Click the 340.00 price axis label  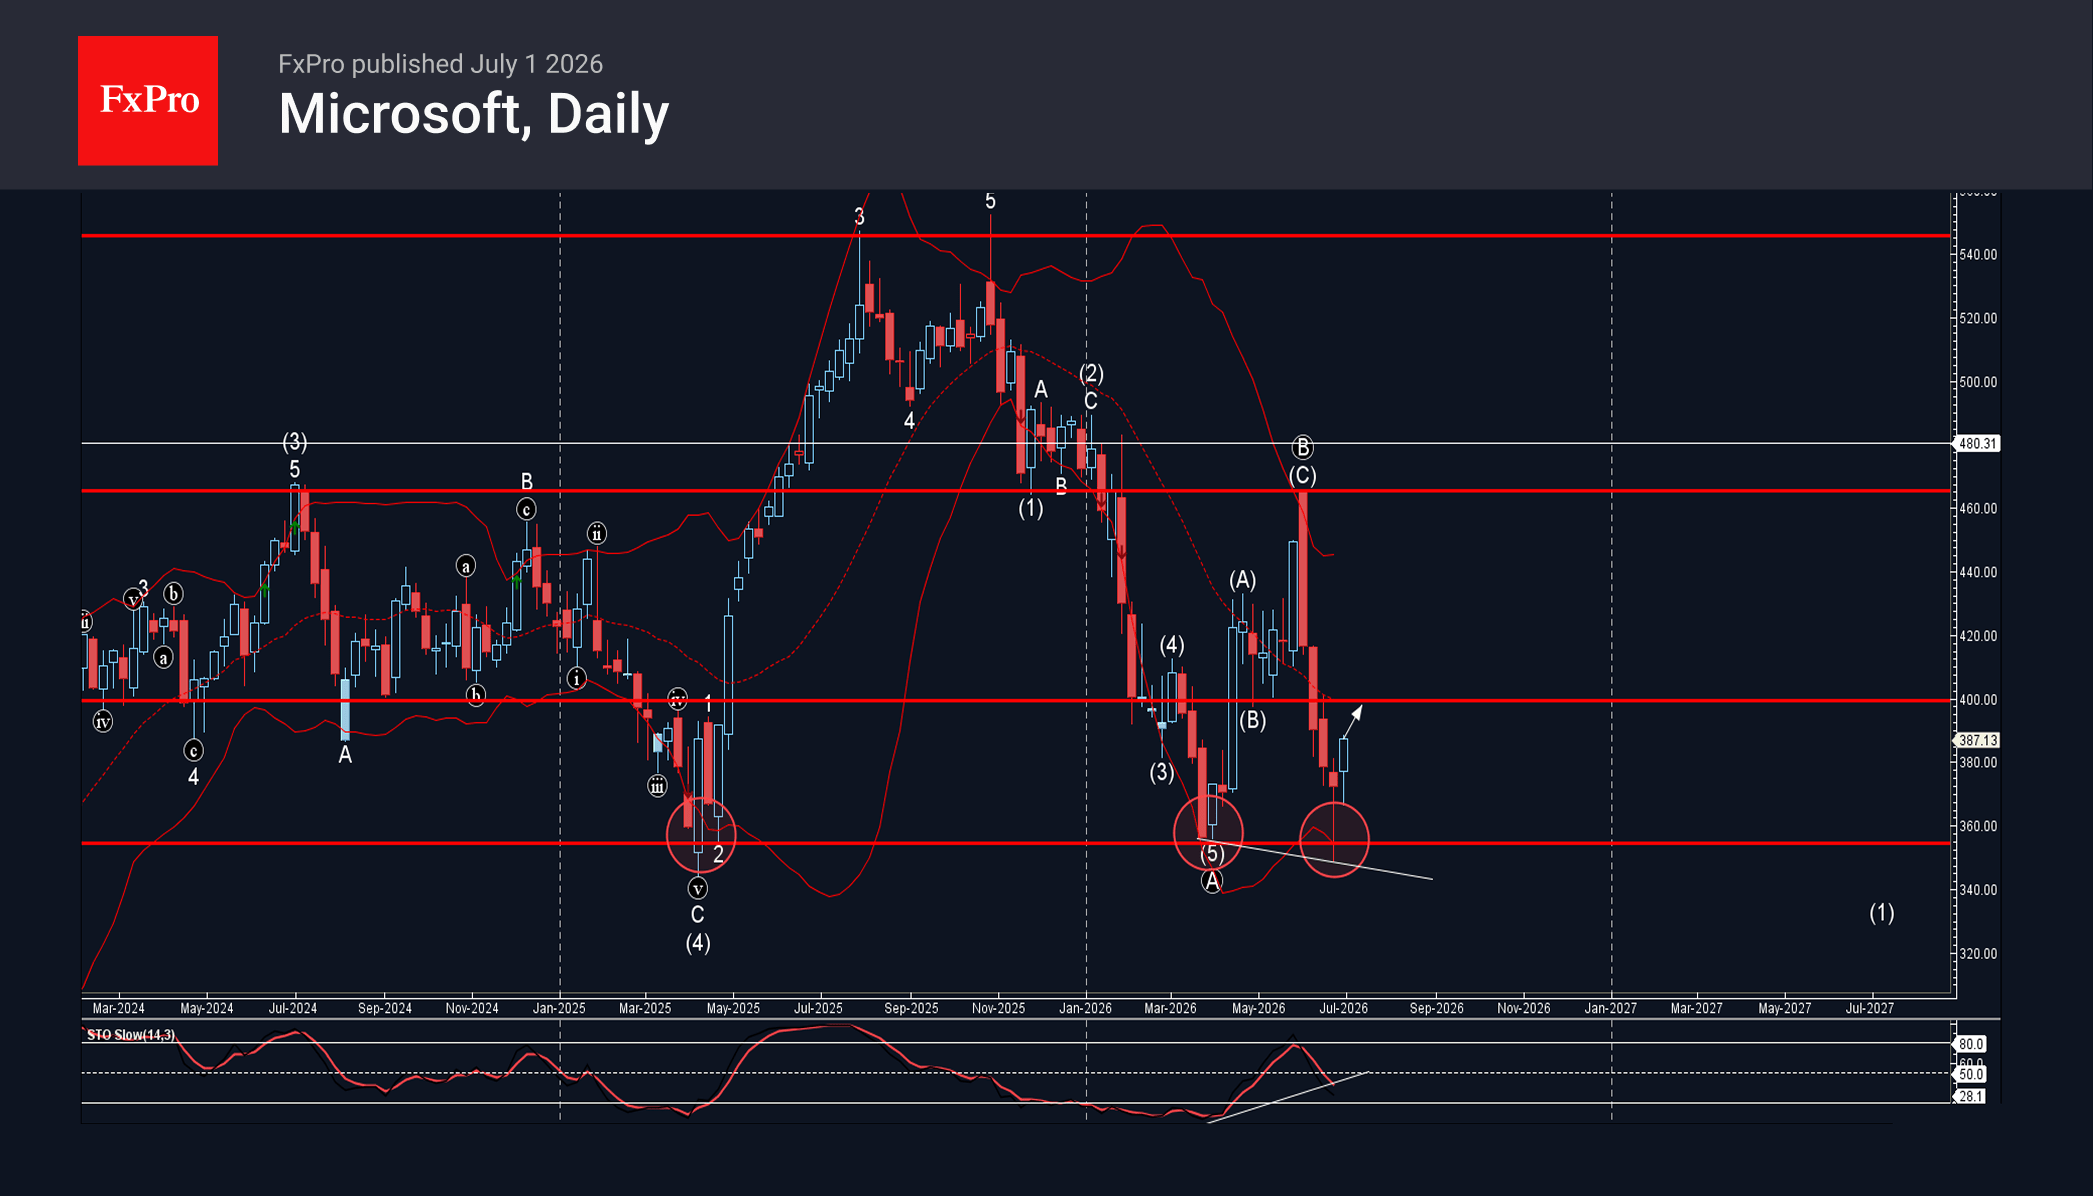(1978, 890)
